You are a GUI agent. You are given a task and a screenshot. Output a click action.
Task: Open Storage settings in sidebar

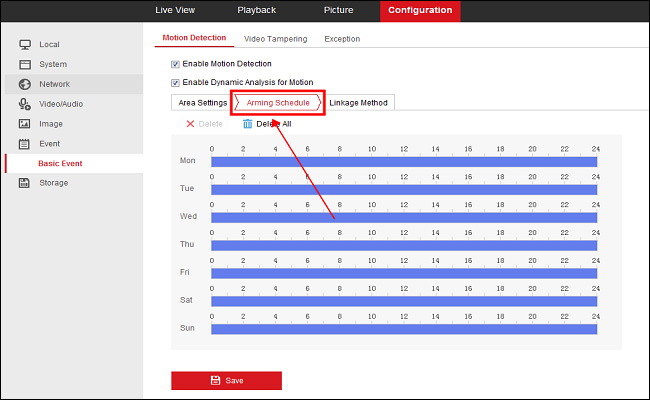tap(53, 183)
